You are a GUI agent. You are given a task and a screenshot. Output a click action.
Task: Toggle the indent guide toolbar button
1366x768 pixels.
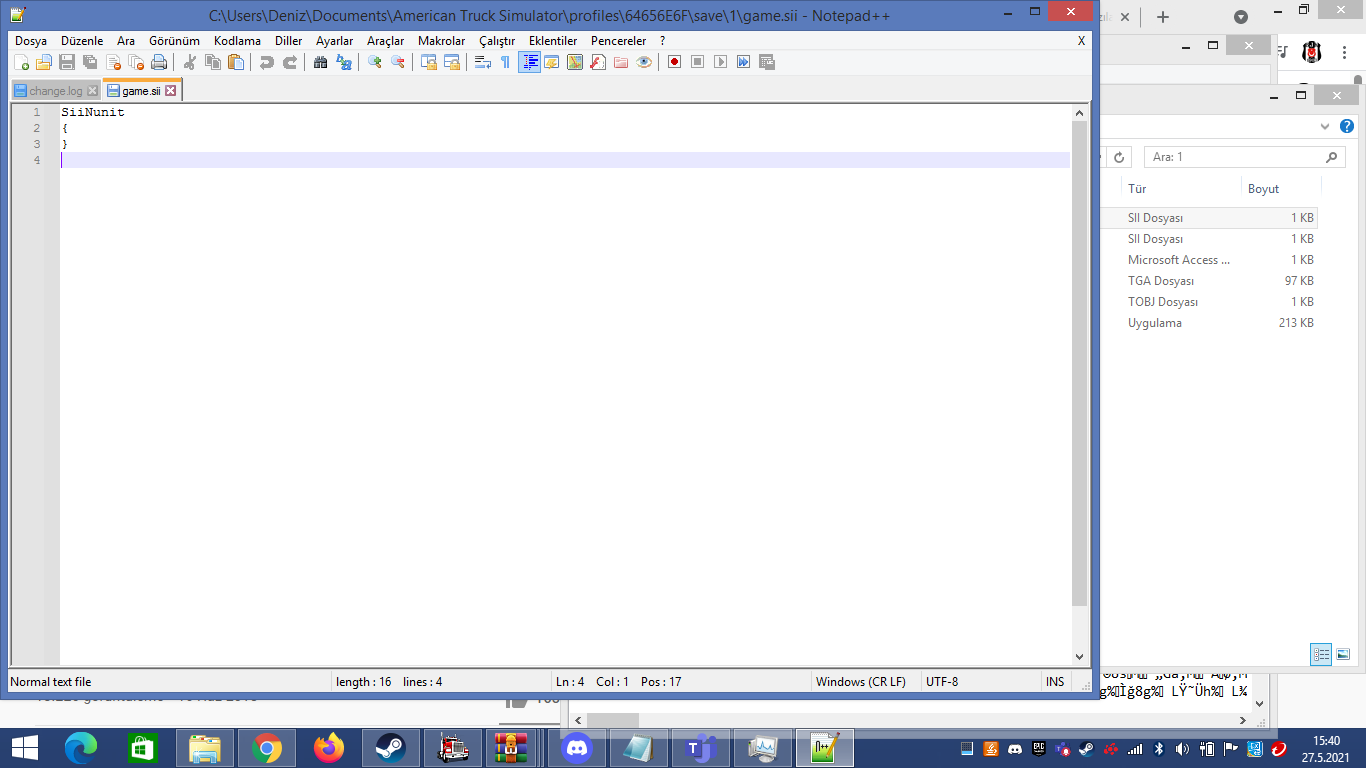(x=530, y=62)
